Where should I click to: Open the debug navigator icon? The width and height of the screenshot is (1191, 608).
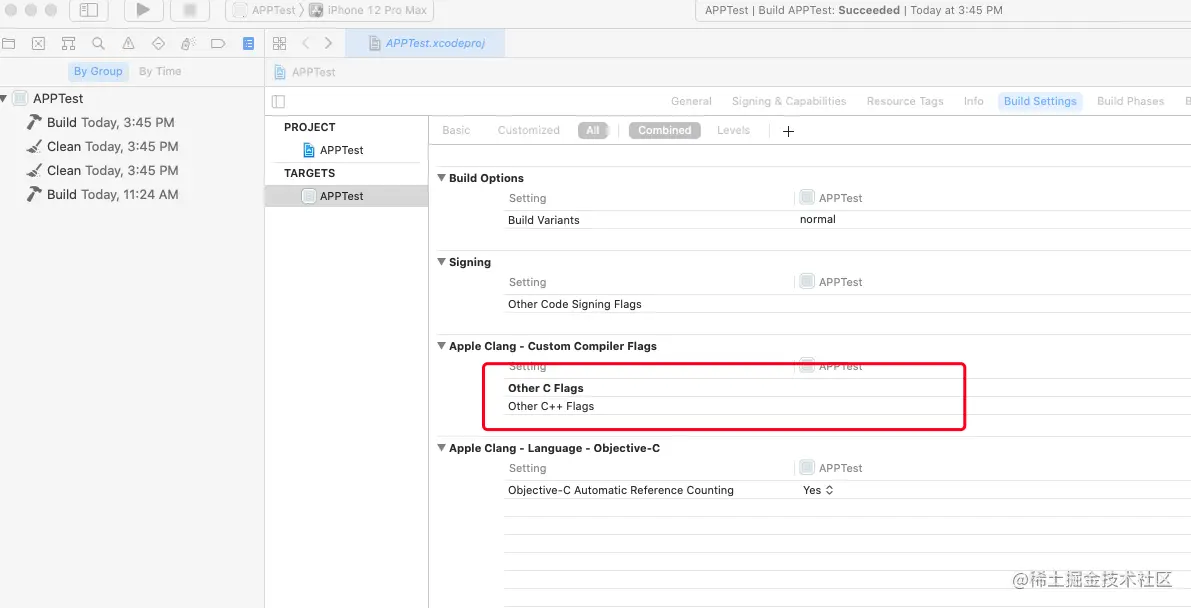pos(188,43)
